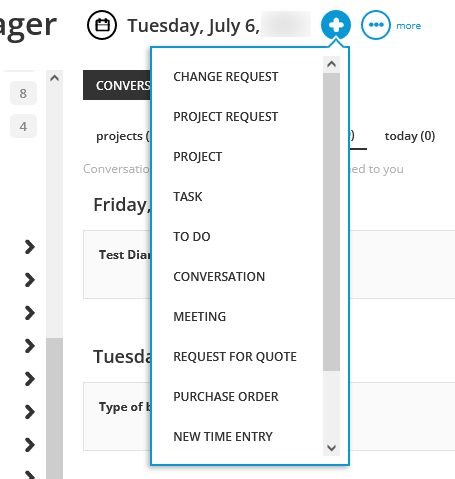Screen dimensions: 455x479
Task: Select CHANGE REQUEST from the menu
Action: coord(226,77)
